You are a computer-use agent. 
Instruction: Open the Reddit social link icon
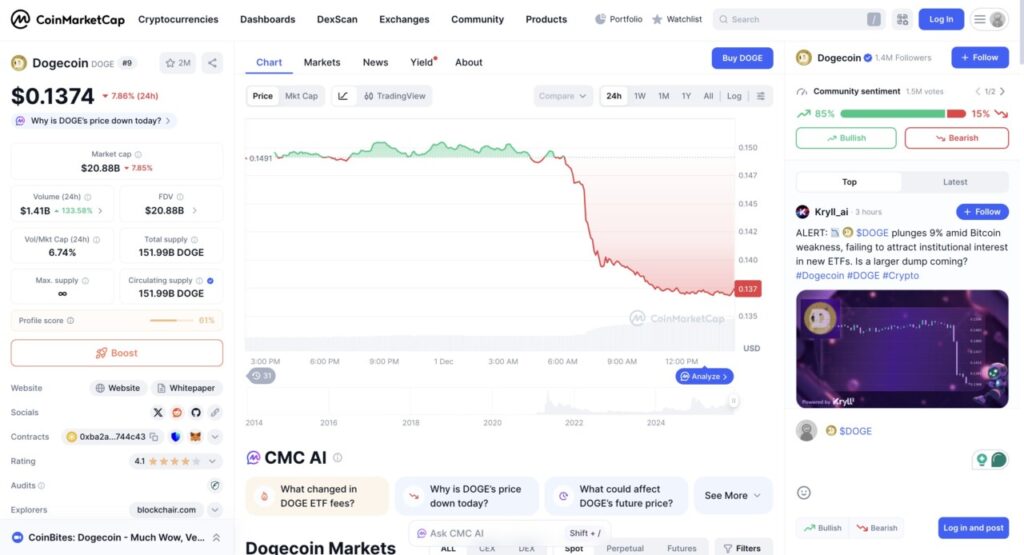coord(177,412)
